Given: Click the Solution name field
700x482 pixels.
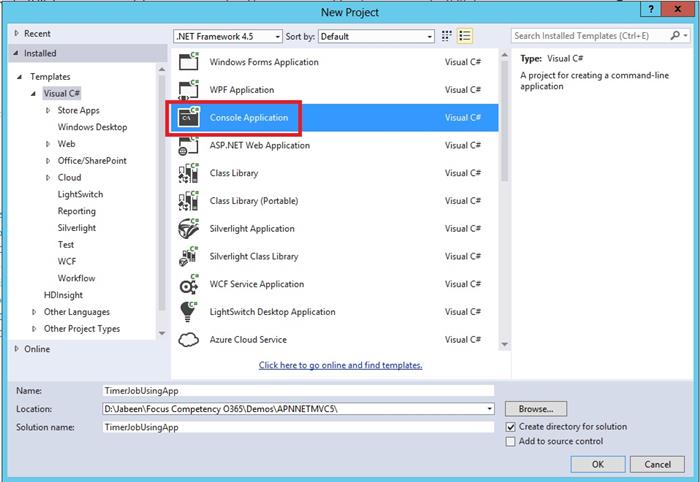Looking at the screenshot, I should coord(298,427).
